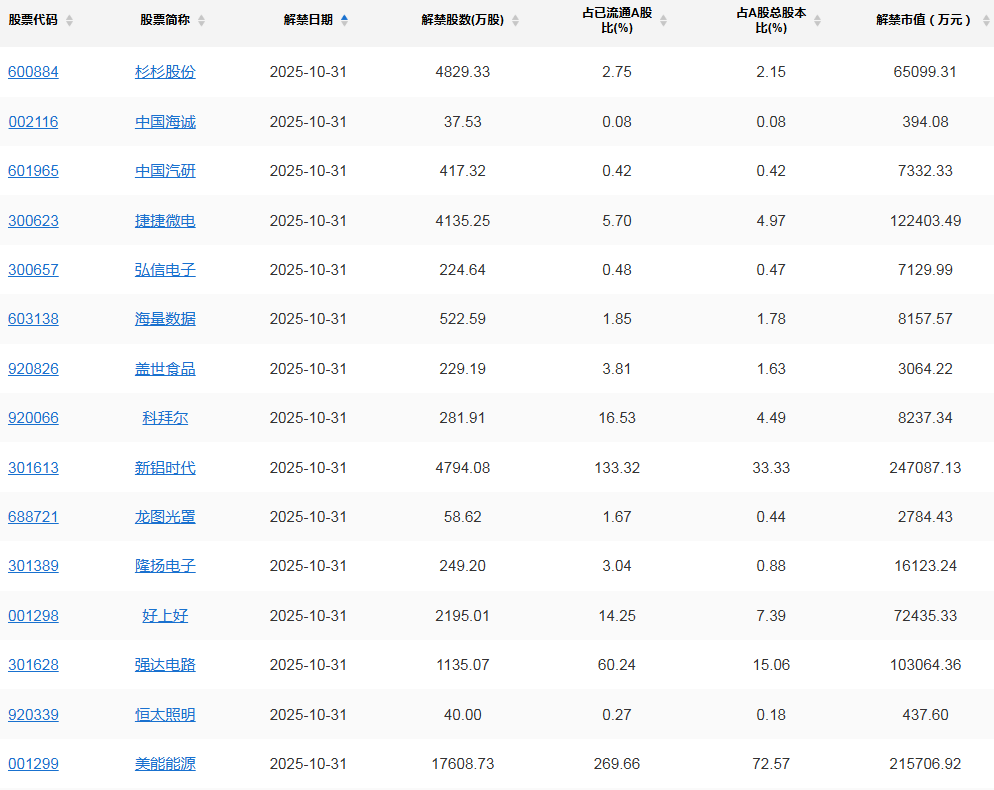Click stock code 688721
This screenshot has height=790, width=994.
(x=33, y=517)
